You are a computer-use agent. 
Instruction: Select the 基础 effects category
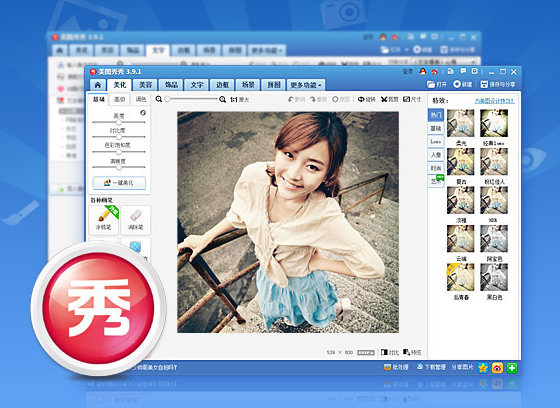pos(436,128)
